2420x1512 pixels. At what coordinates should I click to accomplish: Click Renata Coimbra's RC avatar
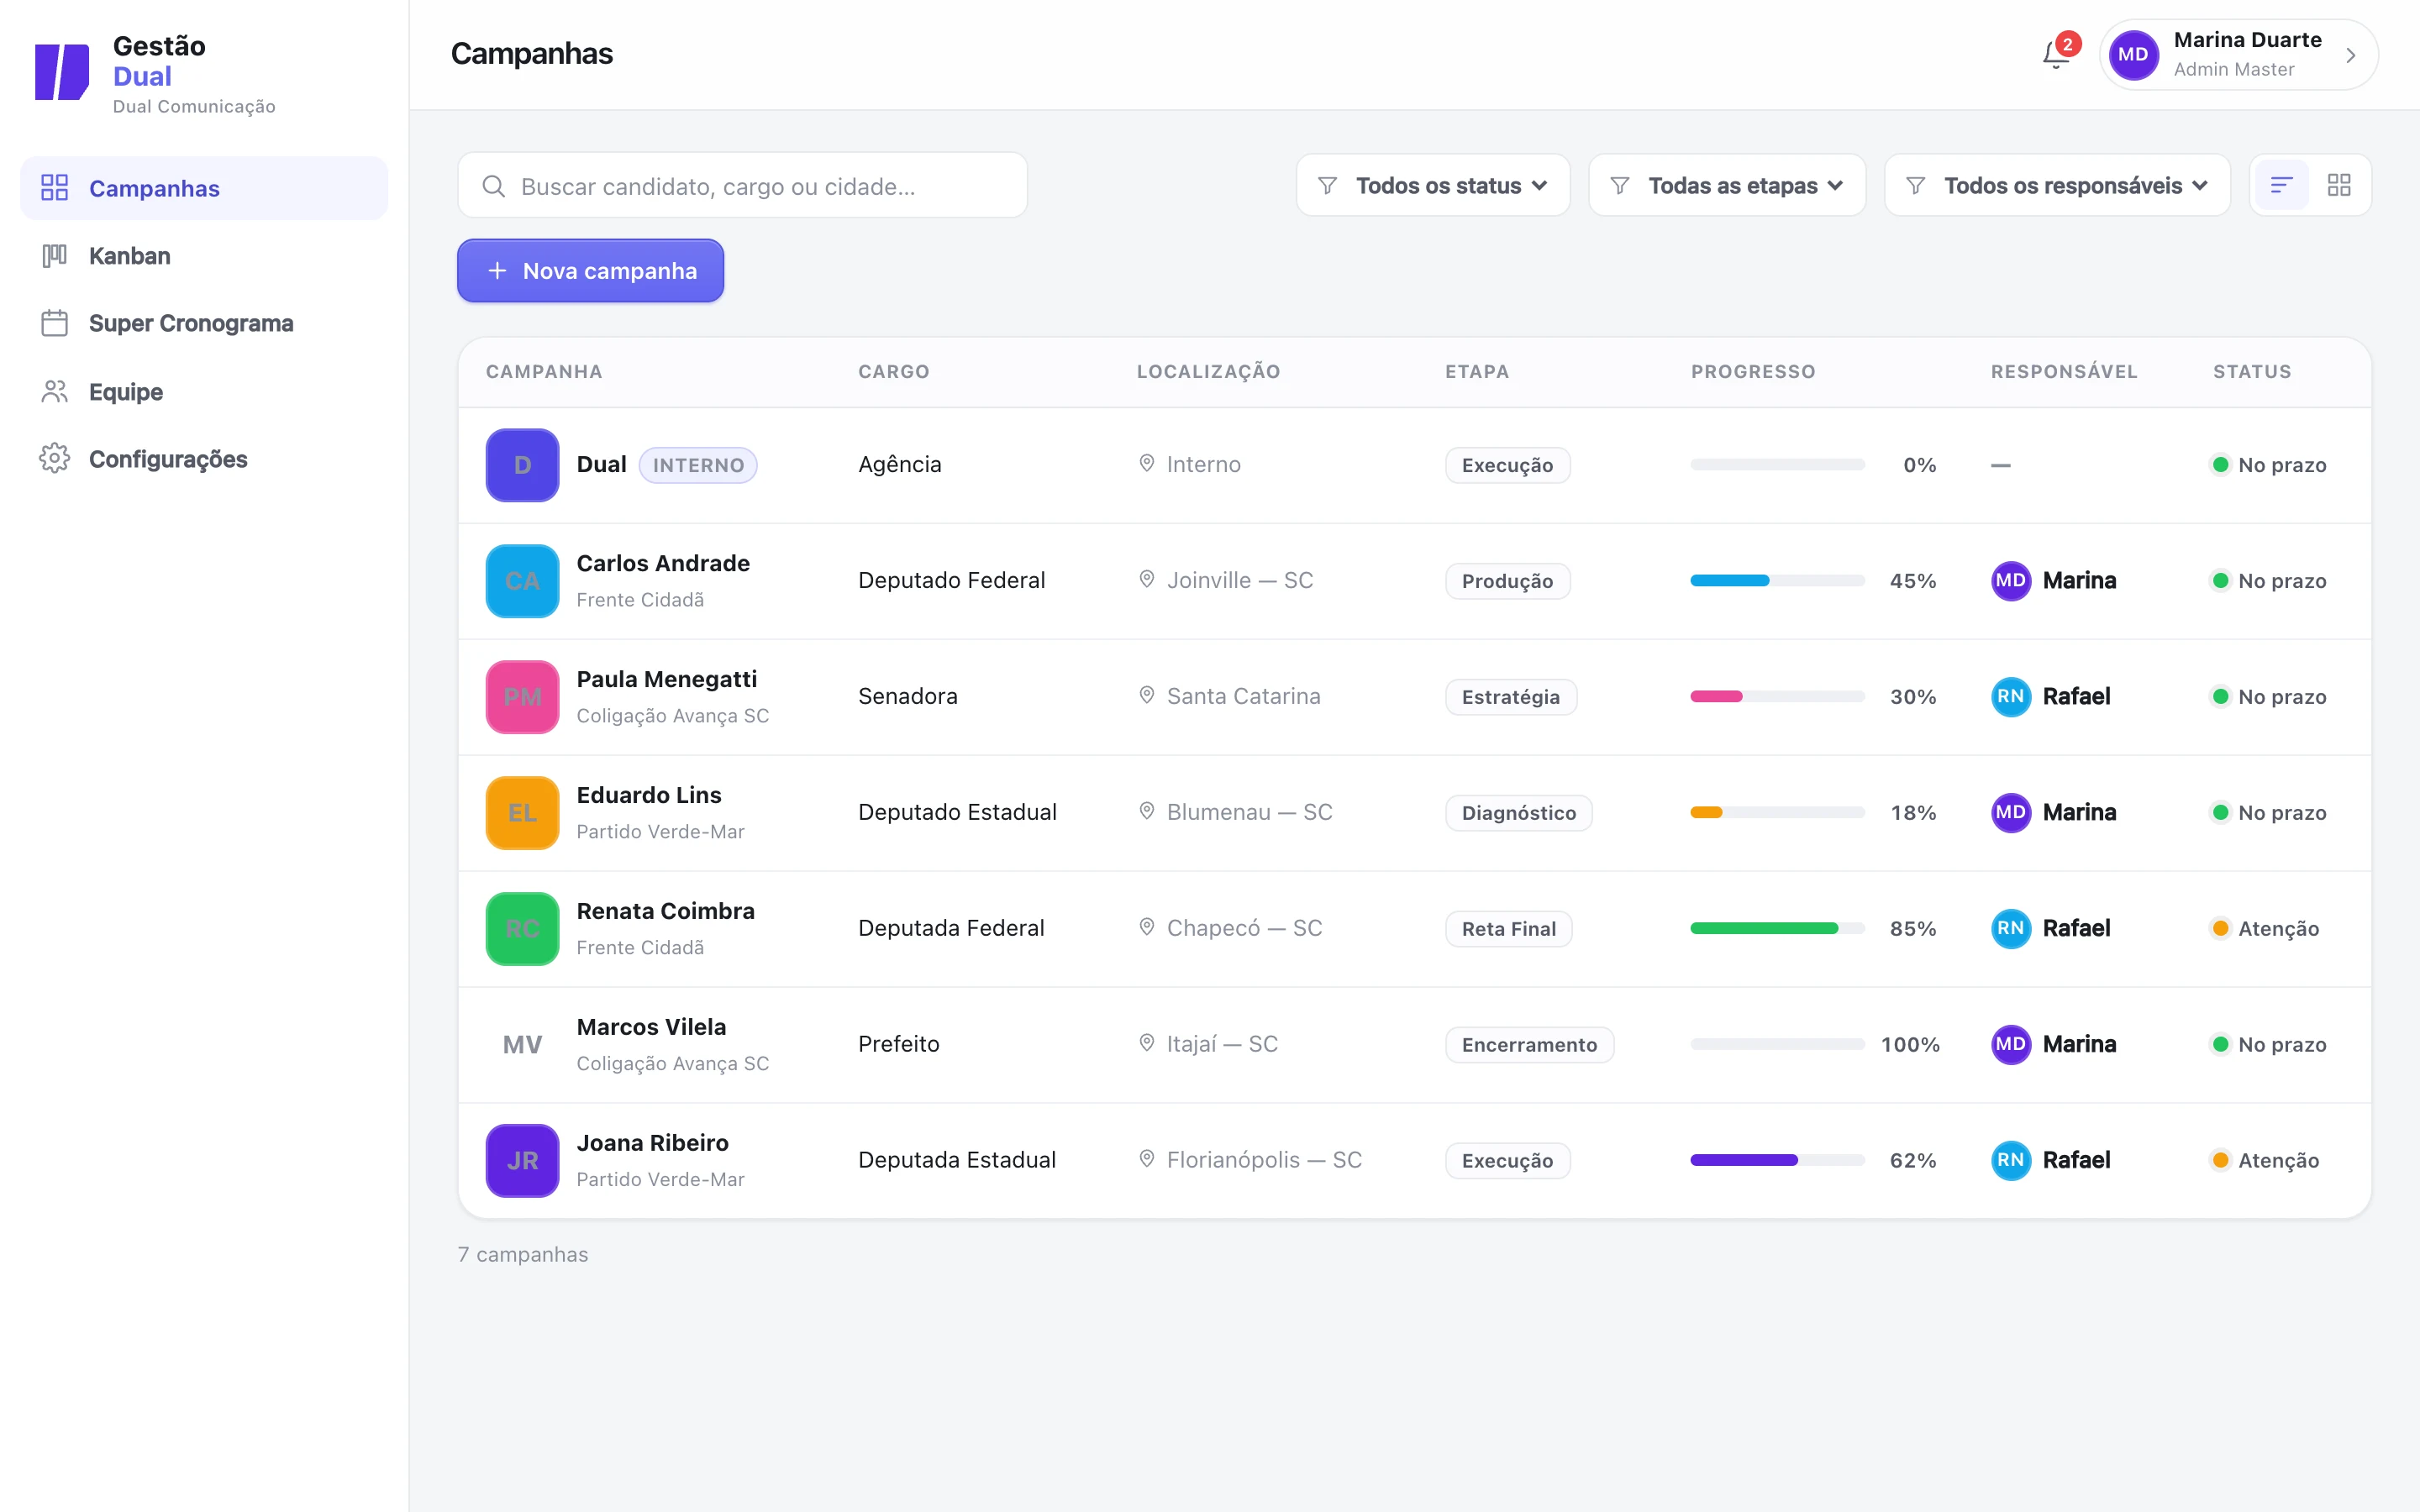point(522,929)
